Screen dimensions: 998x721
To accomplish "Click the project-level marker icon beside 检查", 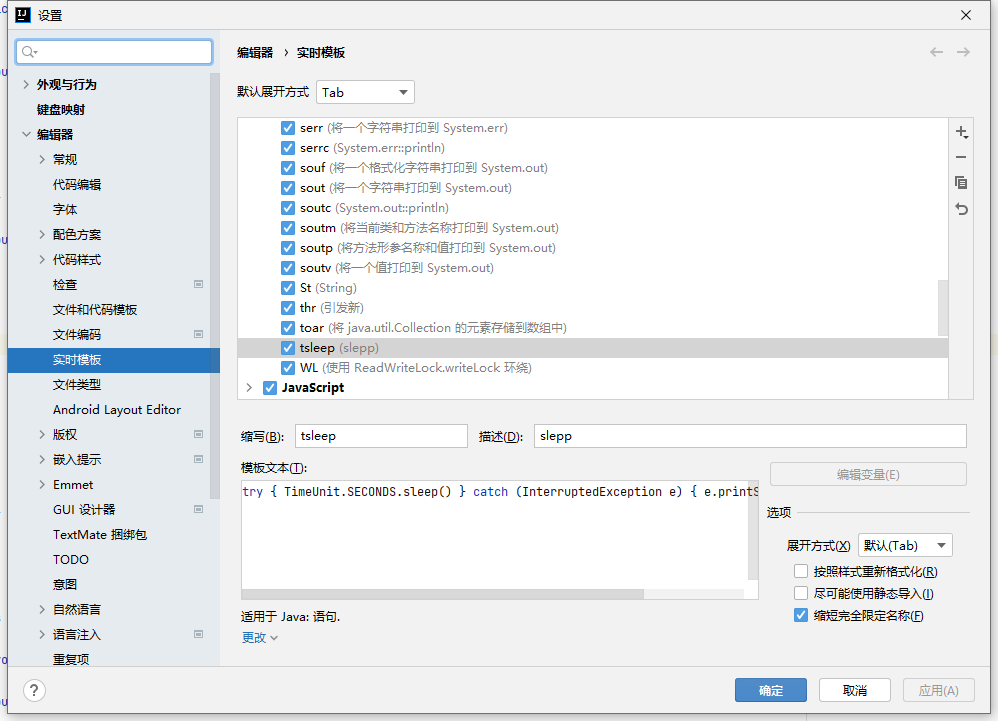I will click(199, 284).
